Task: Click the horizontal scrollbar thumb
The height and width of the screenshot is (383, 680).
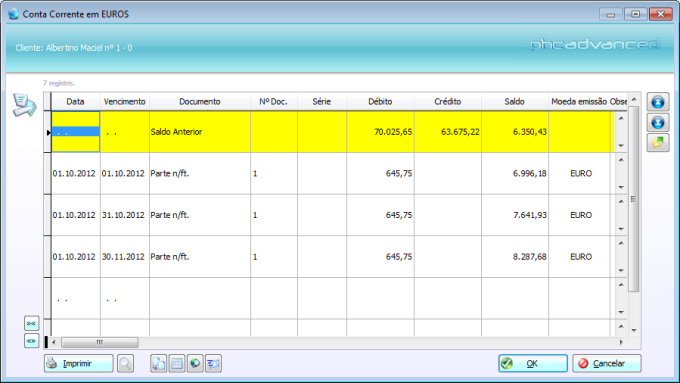Action: point(100,342)
